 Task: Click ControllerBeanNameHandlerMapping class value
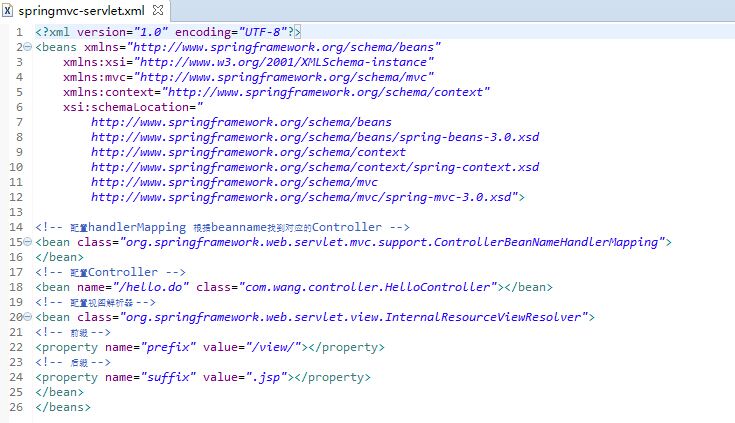(393, 242)
